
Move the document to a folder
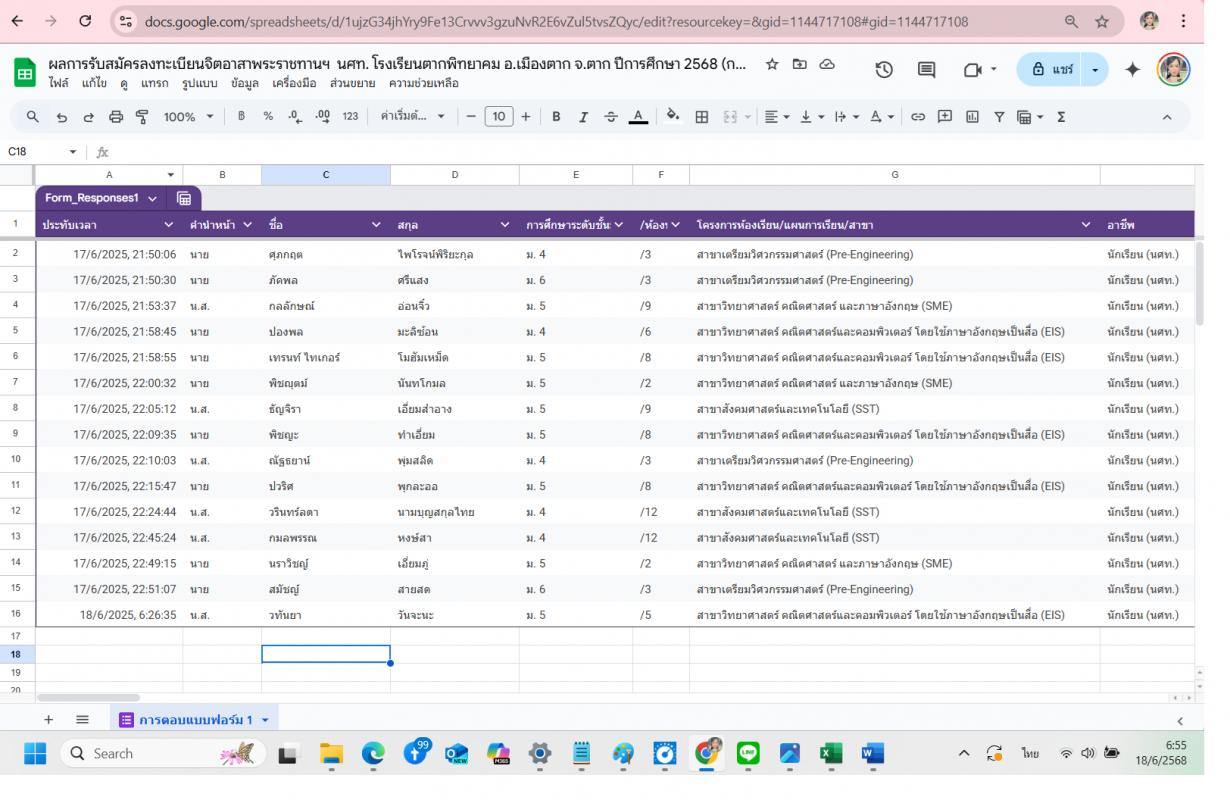pos(800,64)
